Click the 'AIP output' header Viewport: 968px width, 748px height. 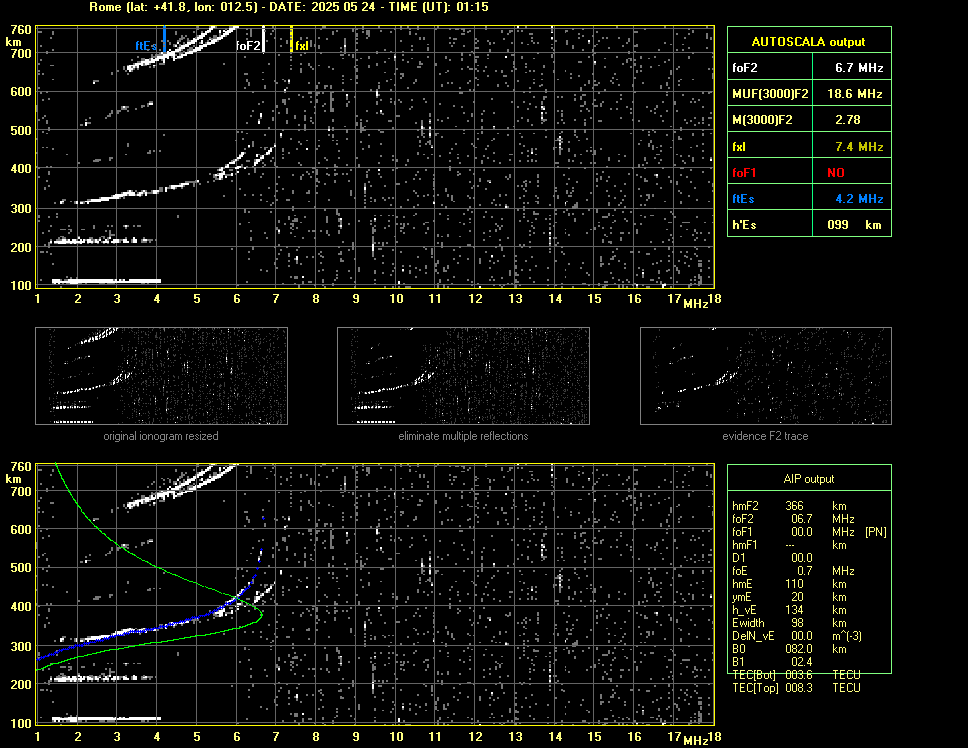click(x=809, y=479)
